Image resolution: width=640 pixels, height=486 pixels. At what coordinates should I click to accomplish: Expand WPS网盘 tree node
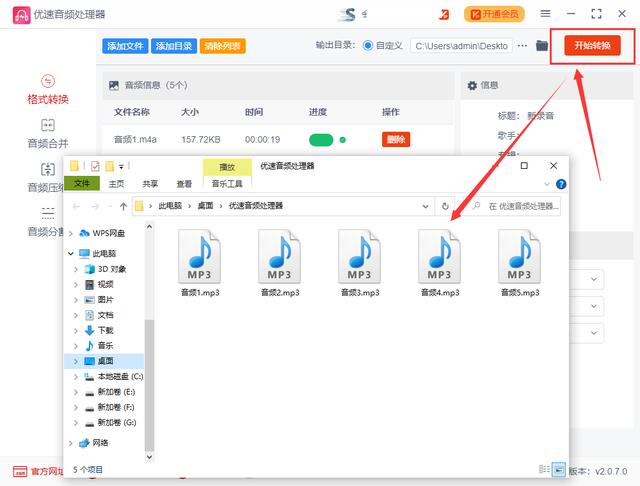(x=71, y=233)
